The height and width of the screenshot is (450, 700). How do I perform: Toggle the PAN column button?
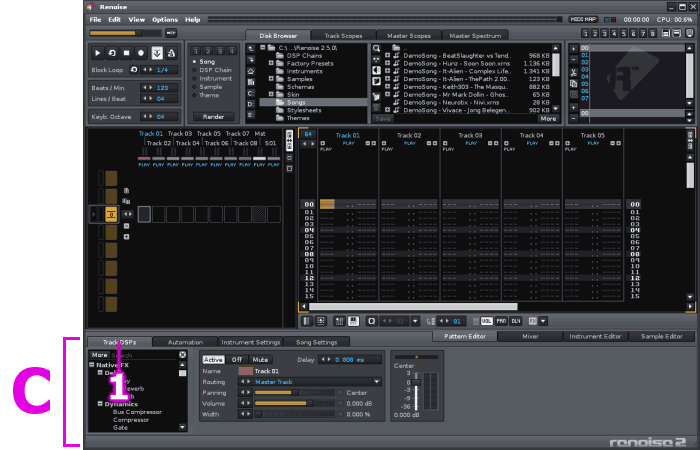coord(501,321)
